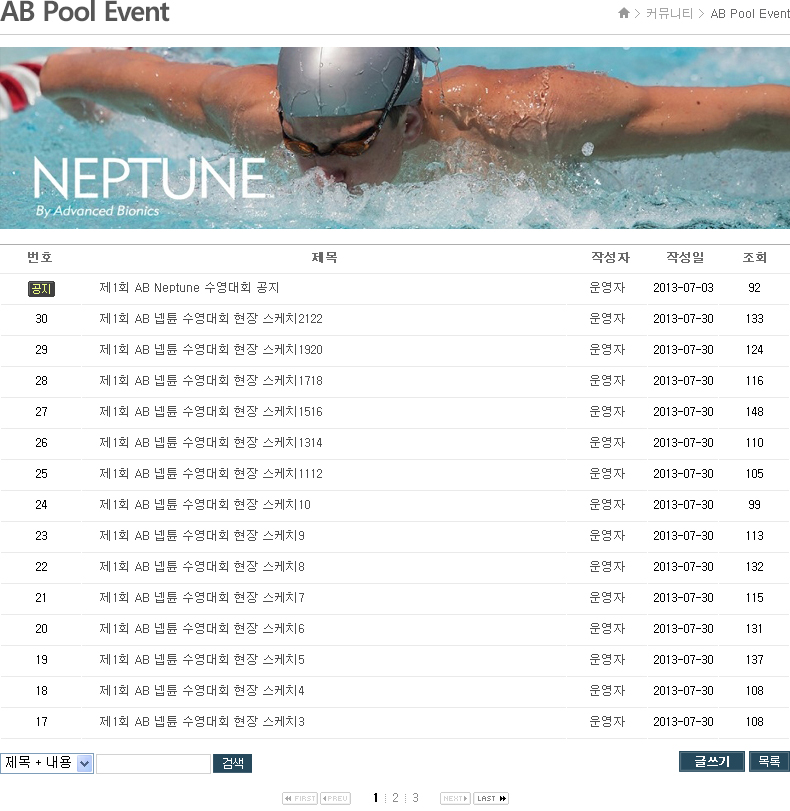The image size is (790, 811).
Task: Focus the search keyword input field
Action: 154,764
